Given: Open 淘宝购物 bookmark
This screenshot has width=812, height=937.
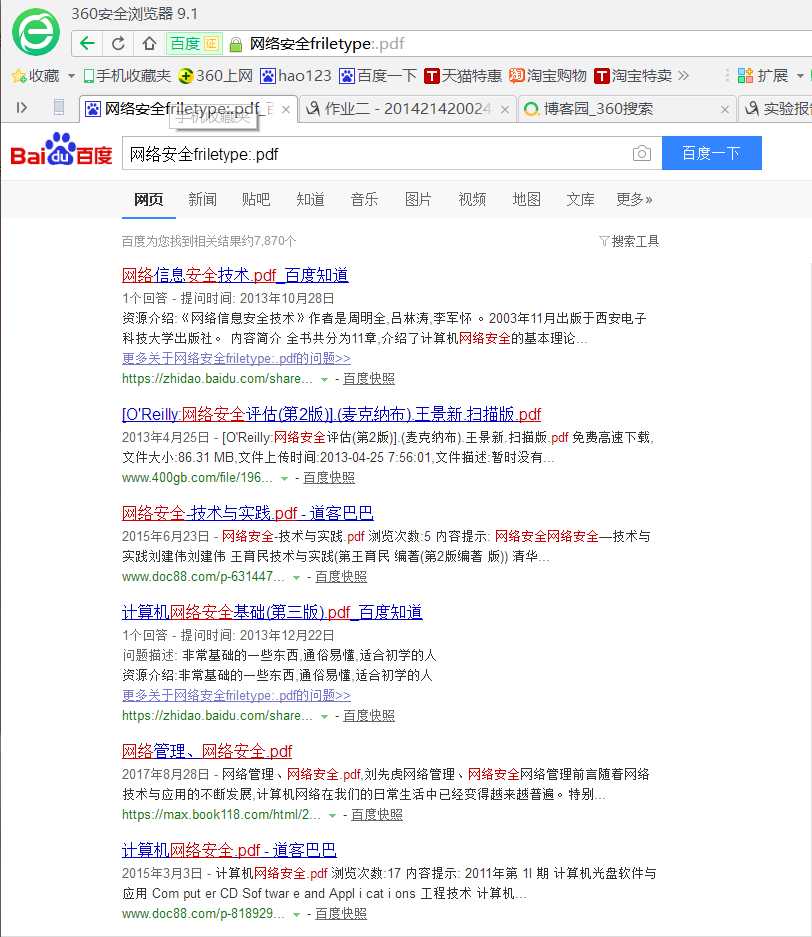Looking at the screenshot, I should [547, 76].
